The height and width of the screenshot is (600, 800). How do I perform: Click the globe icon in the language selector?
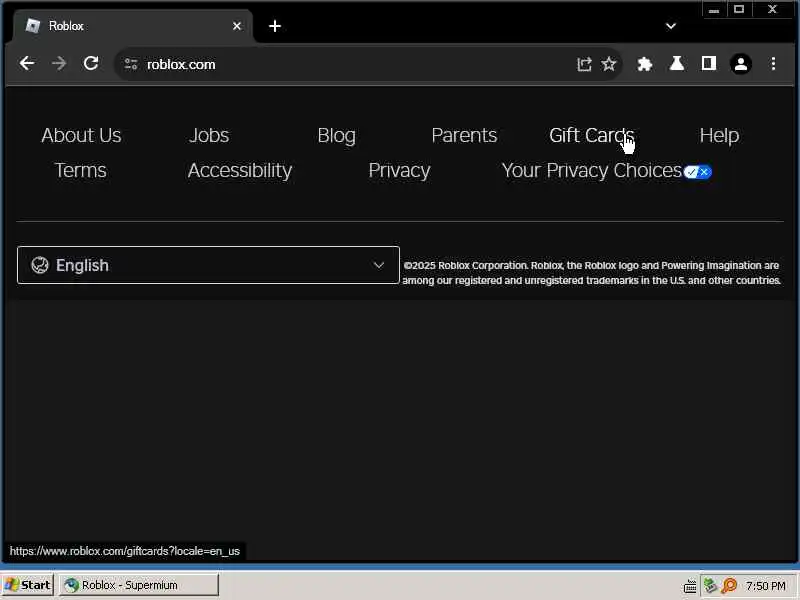coord(40,265)
